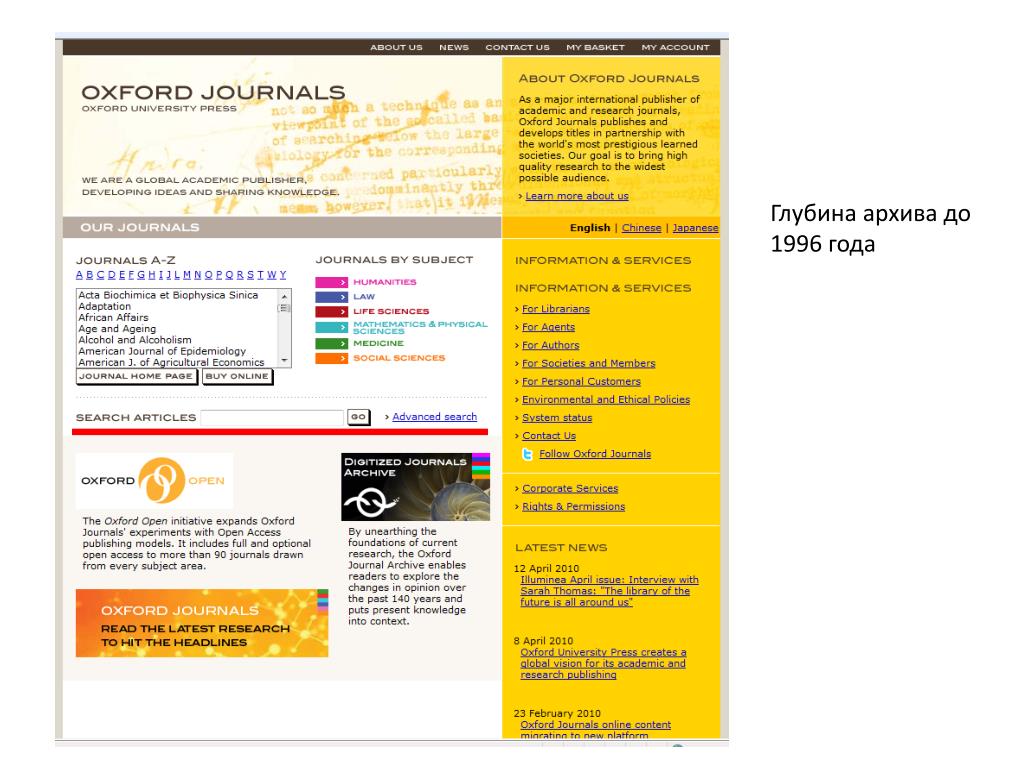Click the Journal Home Page button

136,376
